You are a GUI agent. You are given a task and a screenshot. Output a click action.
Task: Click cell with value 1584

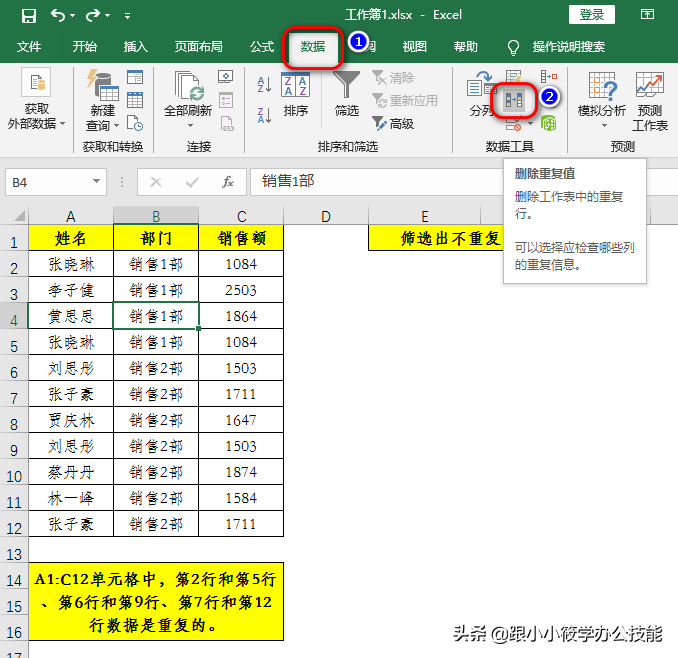pos(241,498)
